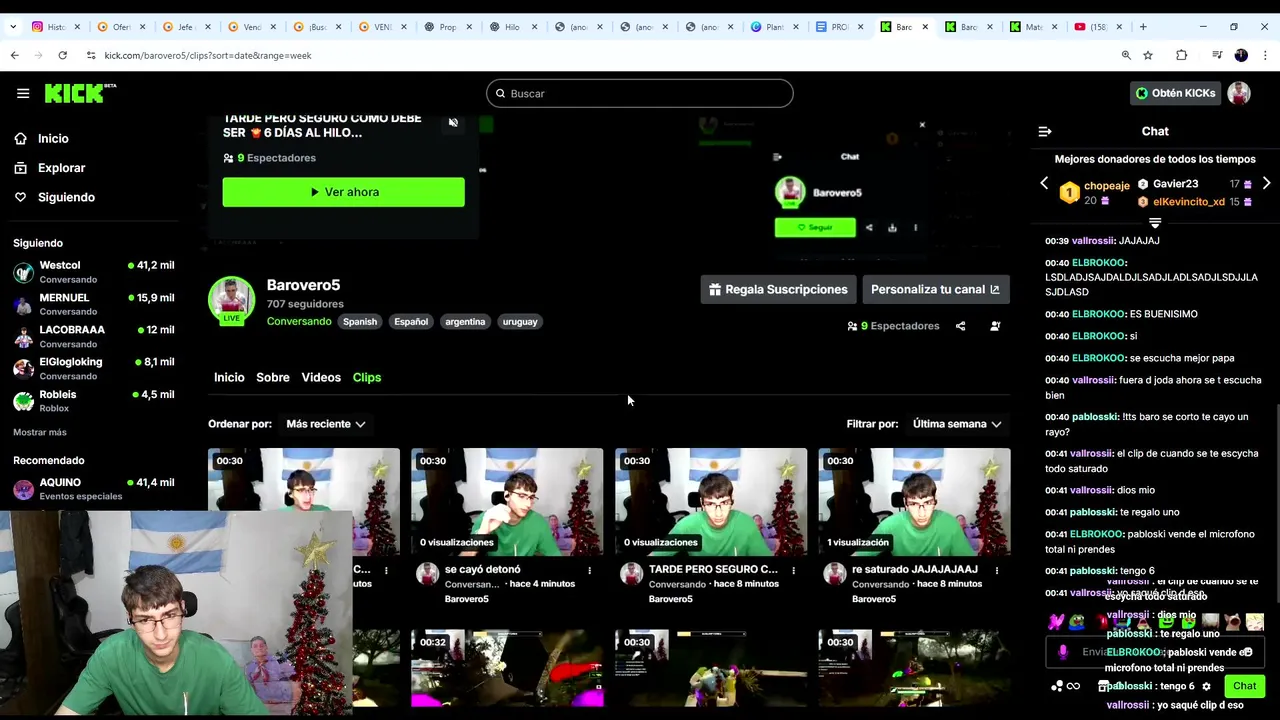Click the Buscar search field
1280x720 pixels.
[x=640, y=93]
